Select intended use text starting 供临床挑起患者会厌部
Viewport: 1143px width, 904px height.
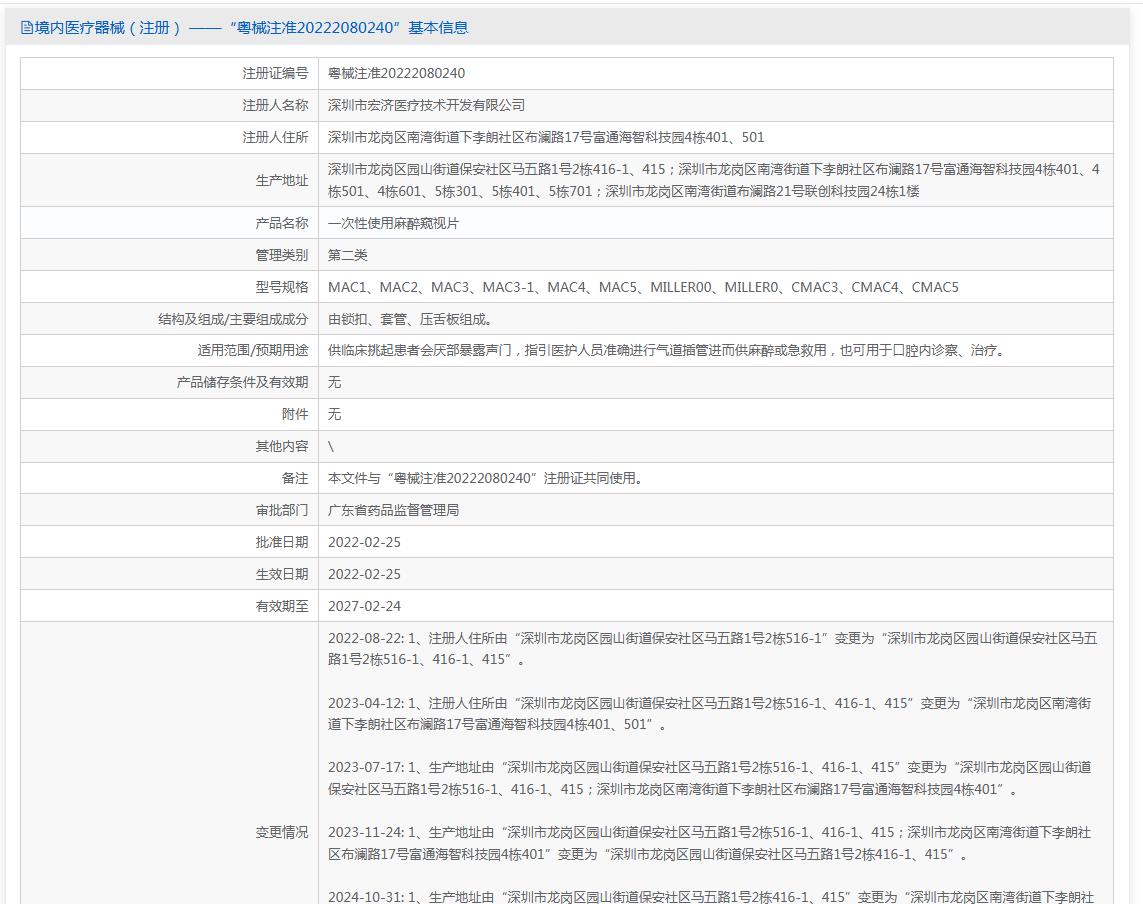668,351
